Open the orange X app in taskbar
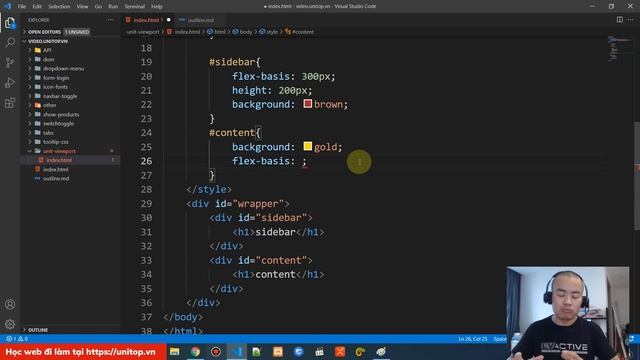 coord(340,351)
